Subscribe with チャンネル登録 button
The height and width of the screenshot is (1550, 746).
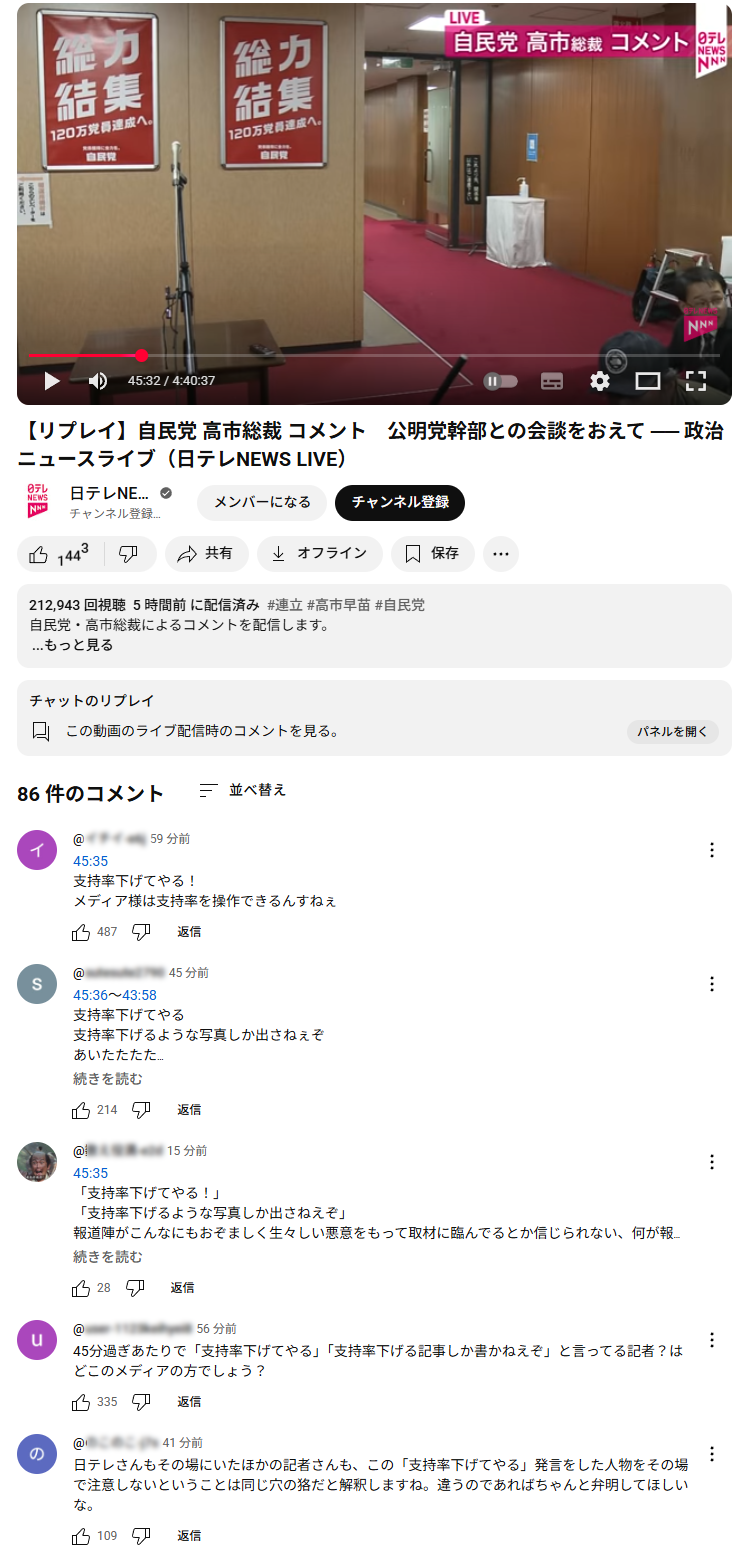pyautogui.click(x=400, y=502)
